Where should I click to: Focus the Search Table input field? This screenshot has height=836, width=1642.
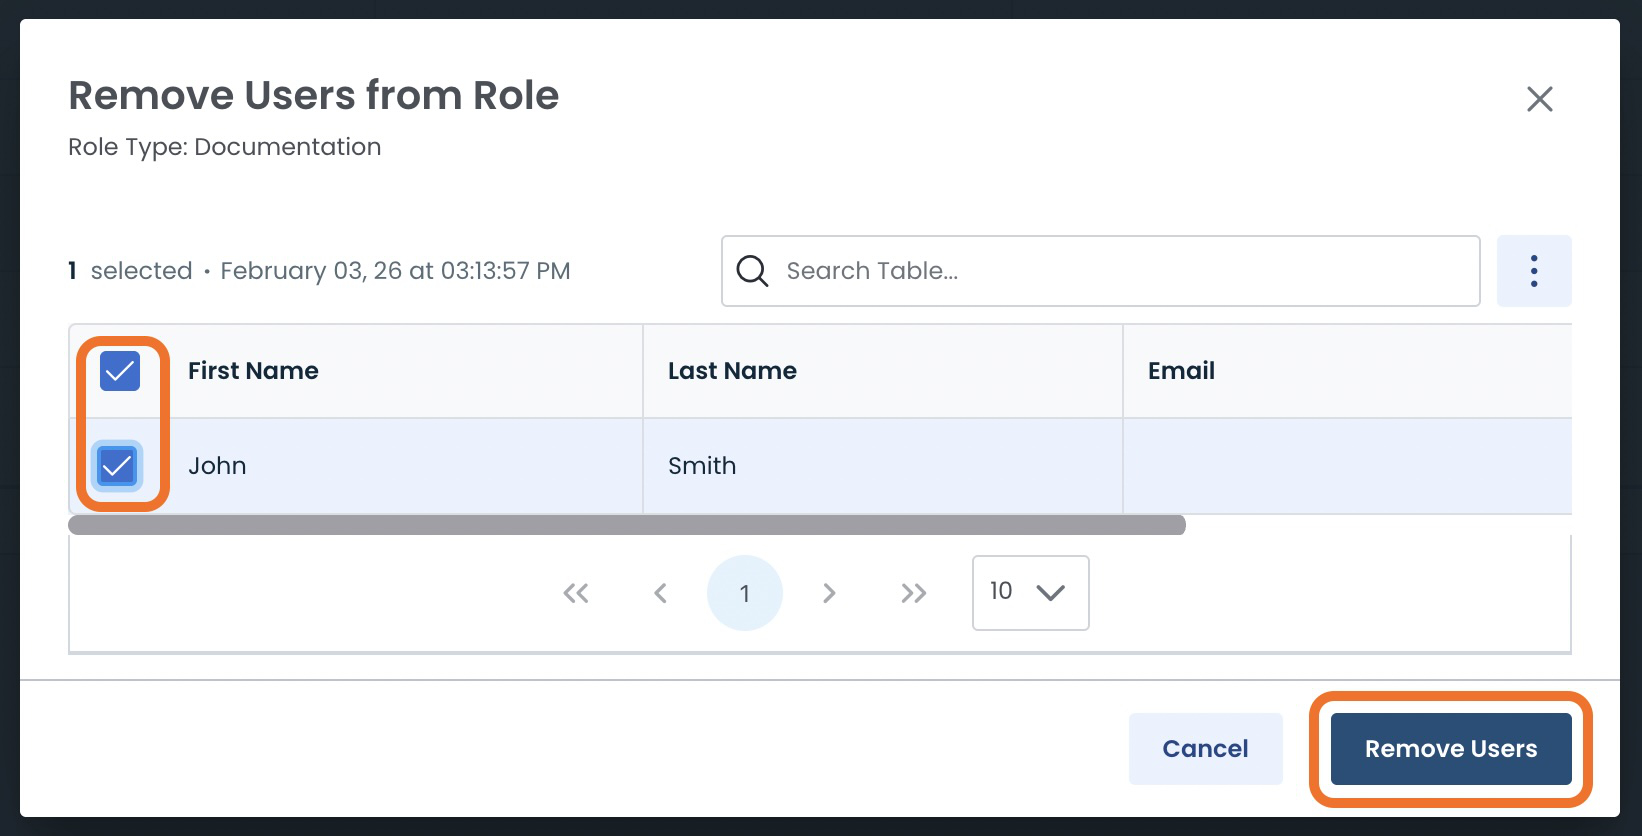[1101, 271]
